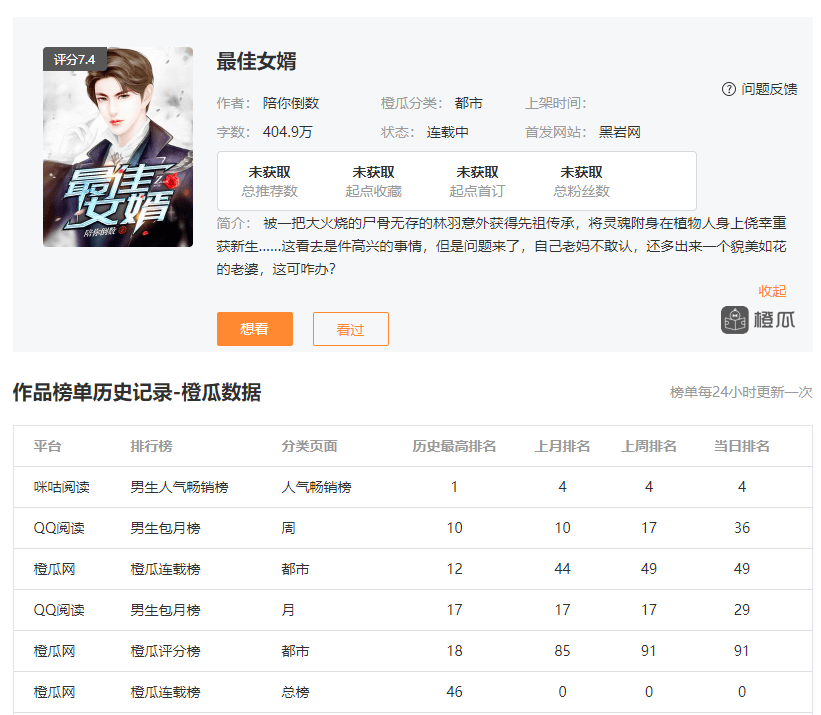This screenshot has width=821, height=715.
Task: Click the 看过 button
Action: tap(351, 329)
